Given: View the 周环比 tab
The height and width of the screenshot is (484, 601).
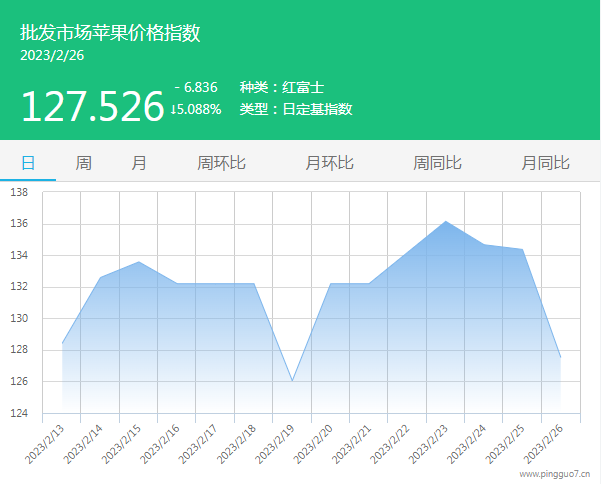Looking at the screenshot, I should [221, 163].
